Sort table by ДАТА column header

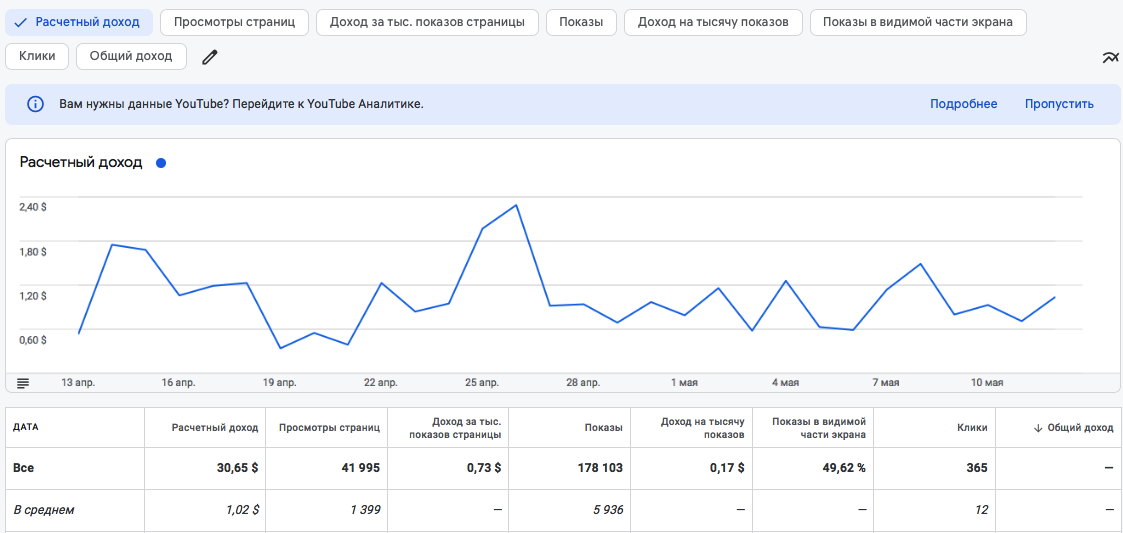coord(25,428)
